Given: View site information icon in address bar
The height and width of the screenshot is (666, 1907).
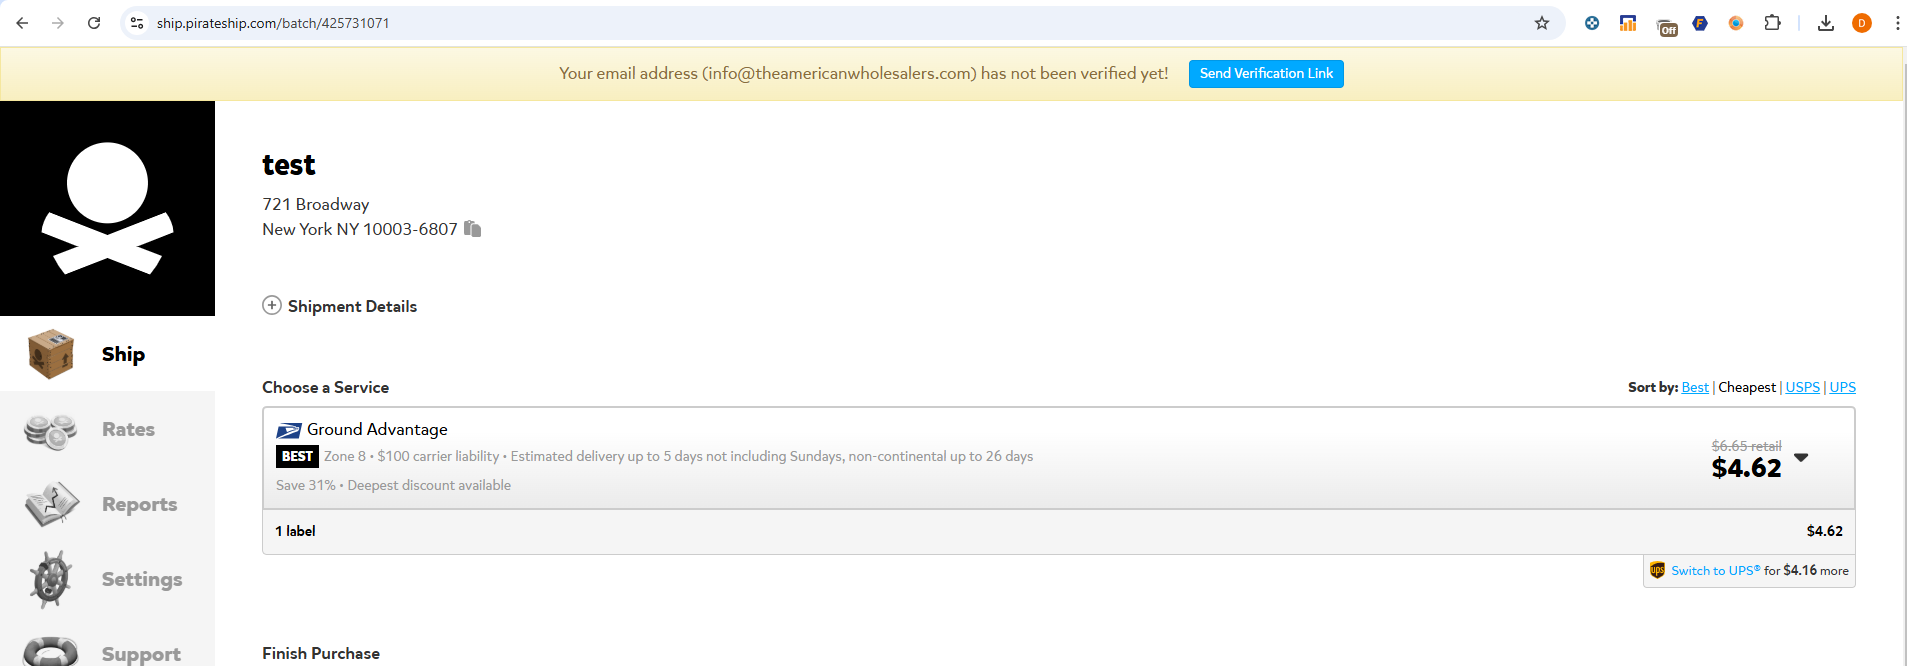Looking at the screenshot, I should tap(137, 23).
